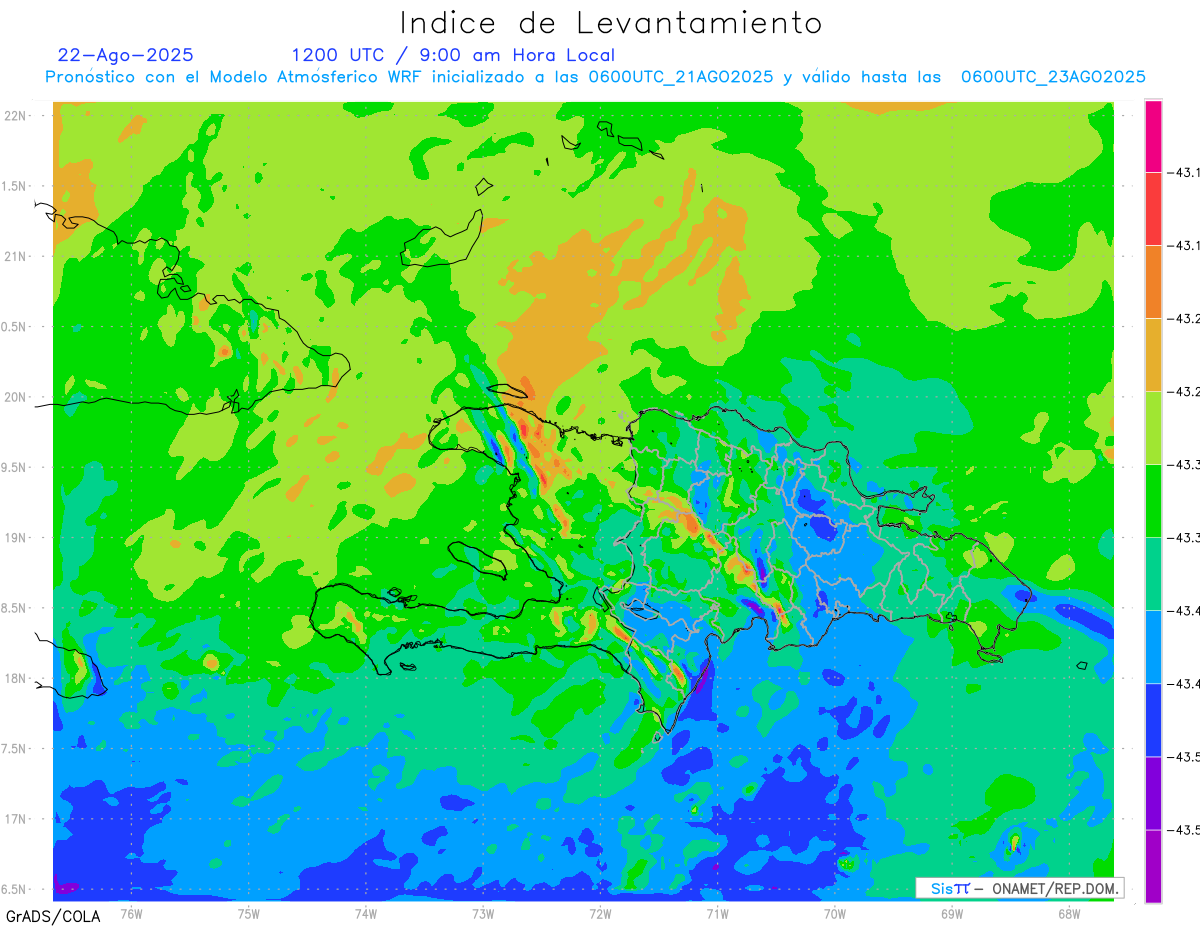
Task: Click the '17N' latitude label
Action: (x=14, y=819)
